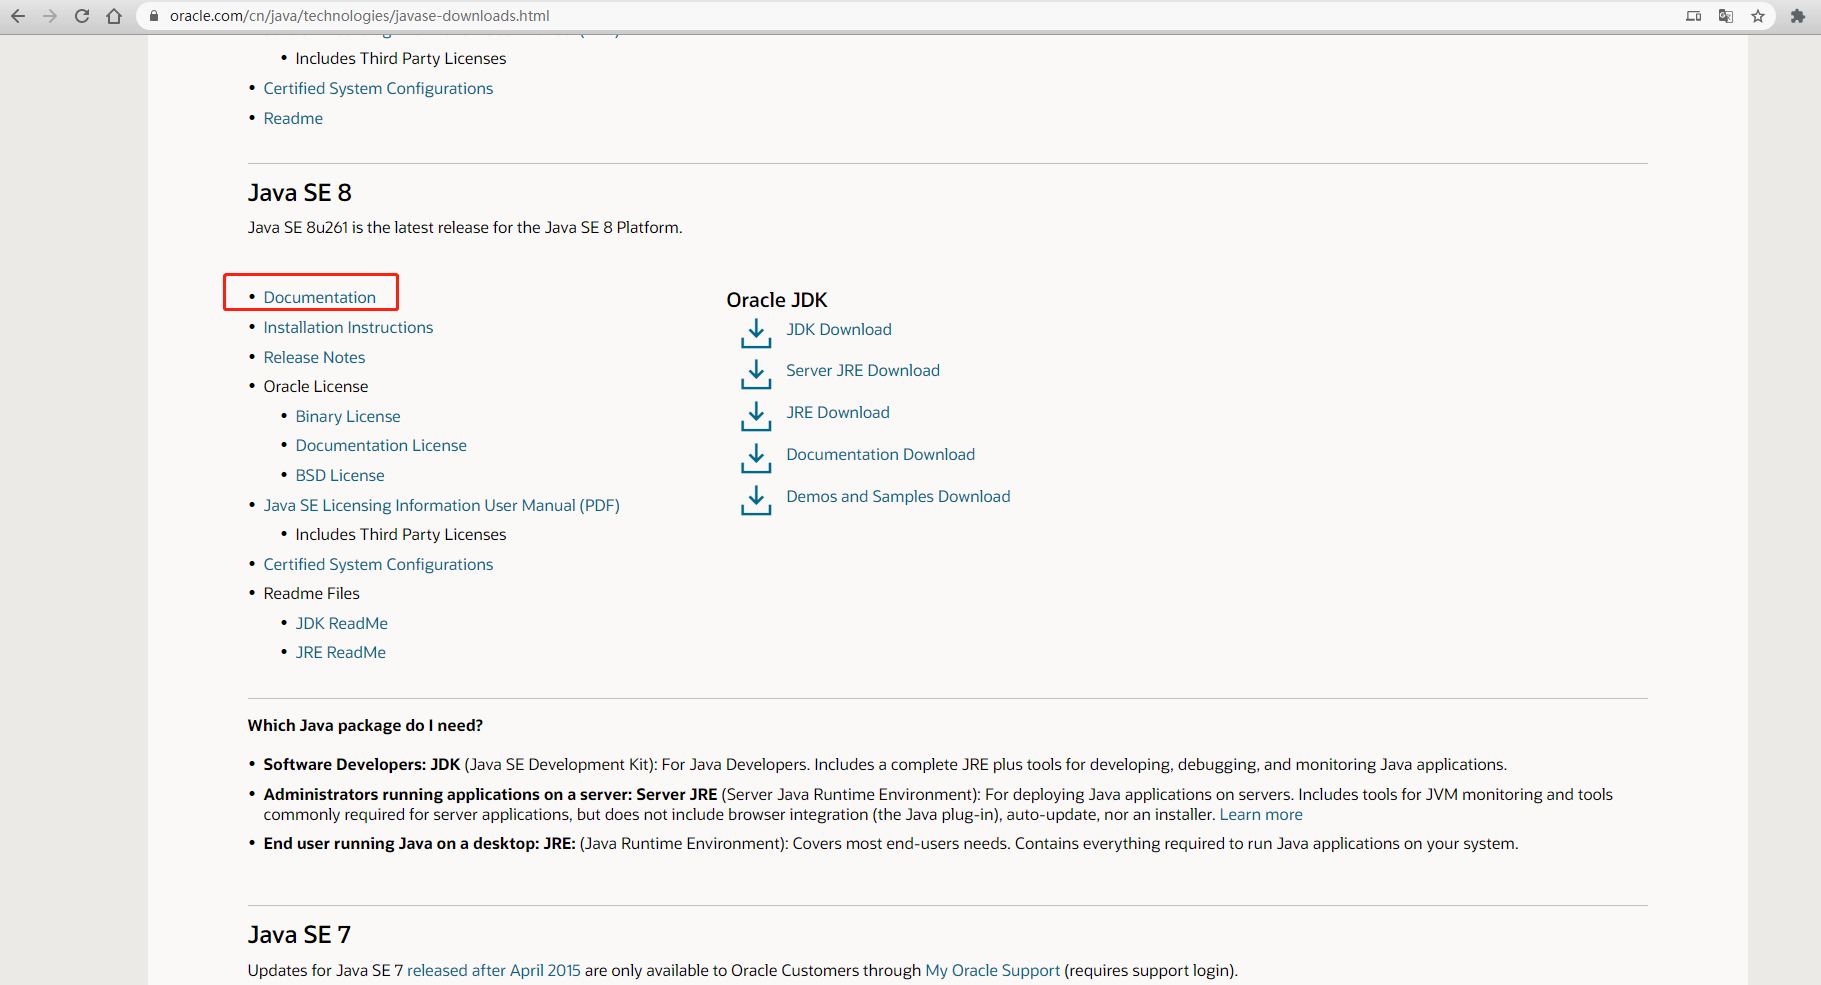The width and height of the screenshot is (1821, 985).
Task: Click the device cast icon in address bar
Action: tap(1694, 16)
